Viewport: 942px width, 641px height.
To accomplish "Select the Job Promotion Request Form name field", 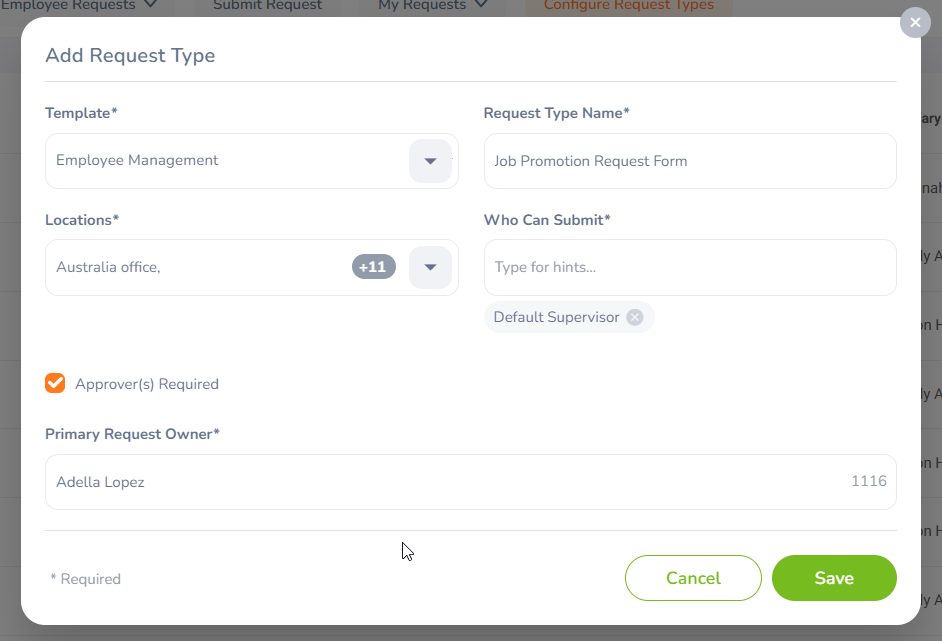I will [x=690, y=160].
